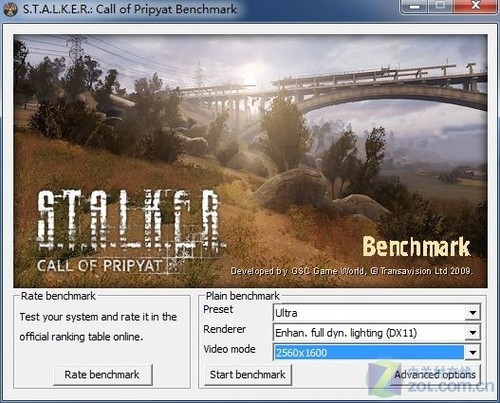
Task: Select the highlighted 2560x1600 video mode field
Action: 369,353
